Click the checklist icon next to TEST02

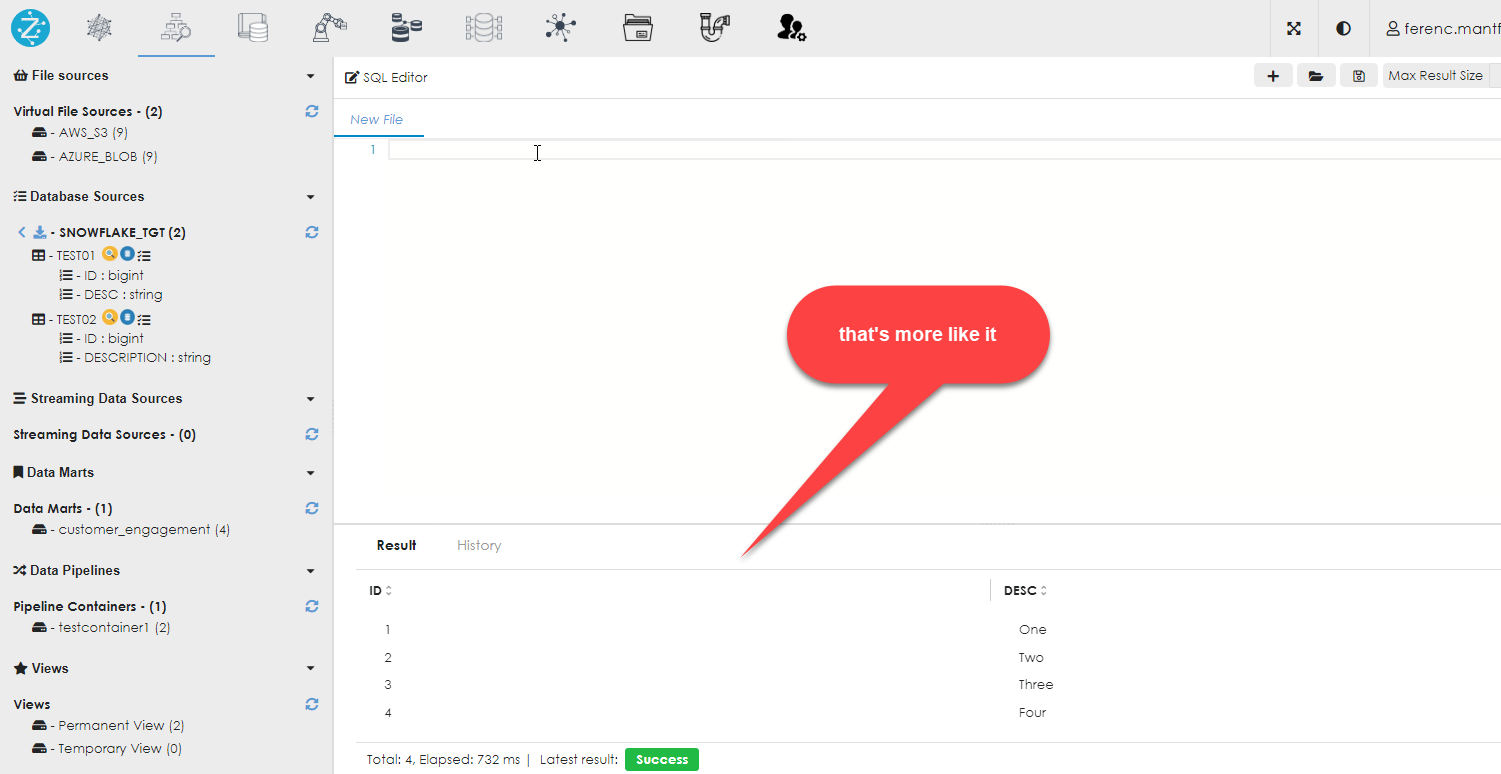pos(144,319)
